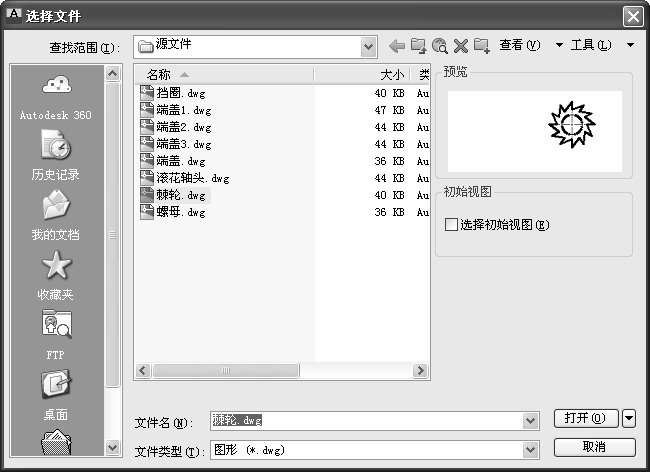Select the file name 端盖3.dwg
The width and height of the screenshot is (650, 472).
(x=184, y=144)
